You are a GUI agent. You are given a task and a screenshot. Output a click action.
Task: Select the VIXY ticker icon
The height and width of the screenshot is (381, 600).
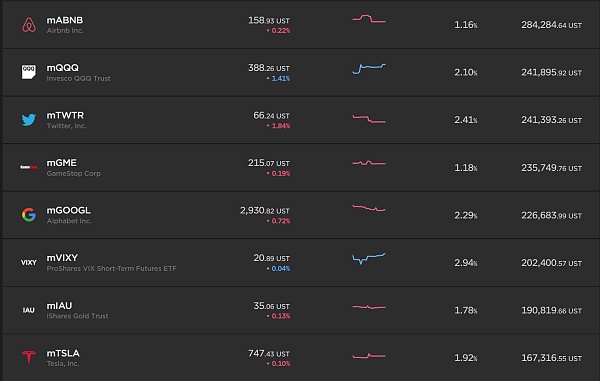29,262
